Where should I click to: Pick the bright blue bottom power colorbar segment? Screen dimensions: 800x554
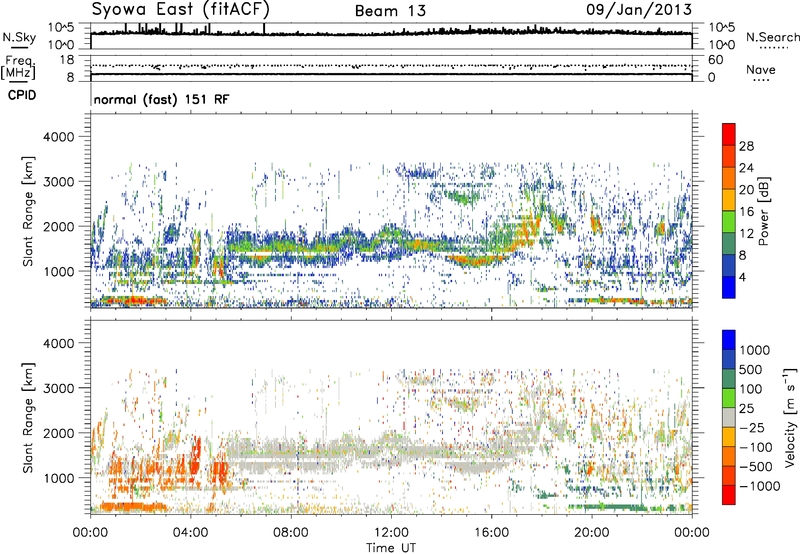pyautogui.click(x=729, y=287)
